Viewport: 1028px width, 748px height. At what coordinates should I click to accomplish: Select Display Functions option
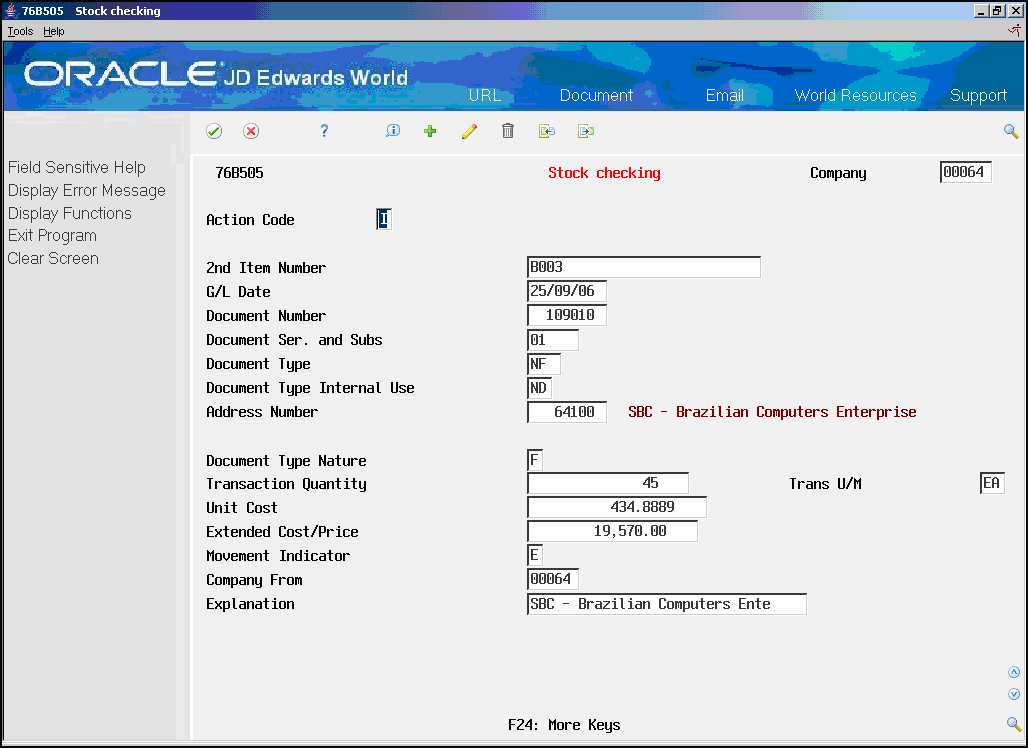[69, 213]
